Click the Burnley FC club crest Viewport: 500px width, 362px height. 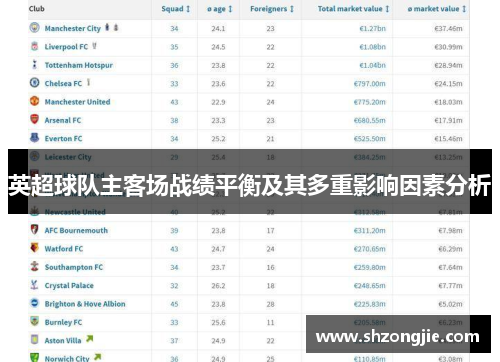(34, 321)
